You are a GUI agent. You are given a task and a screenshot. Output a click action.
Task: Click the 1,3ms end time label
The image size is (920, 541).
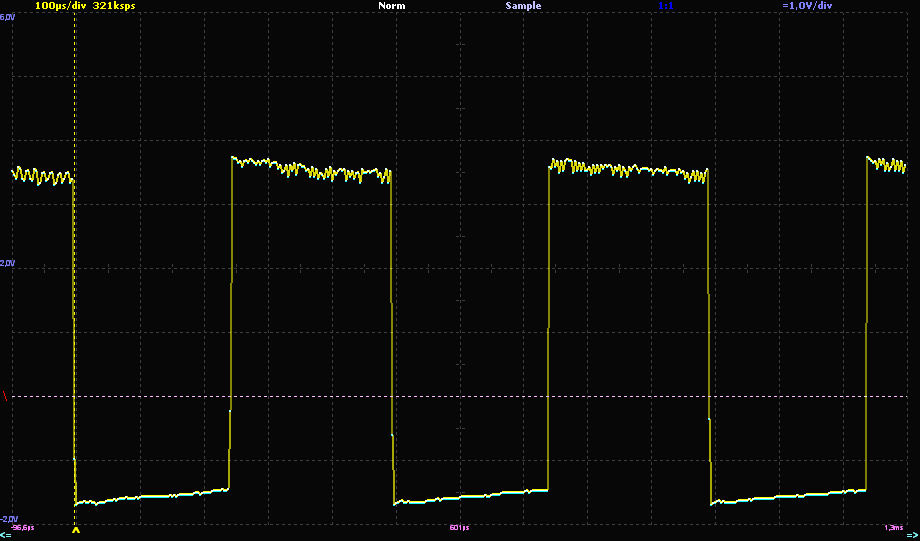(x=893, y=526)
